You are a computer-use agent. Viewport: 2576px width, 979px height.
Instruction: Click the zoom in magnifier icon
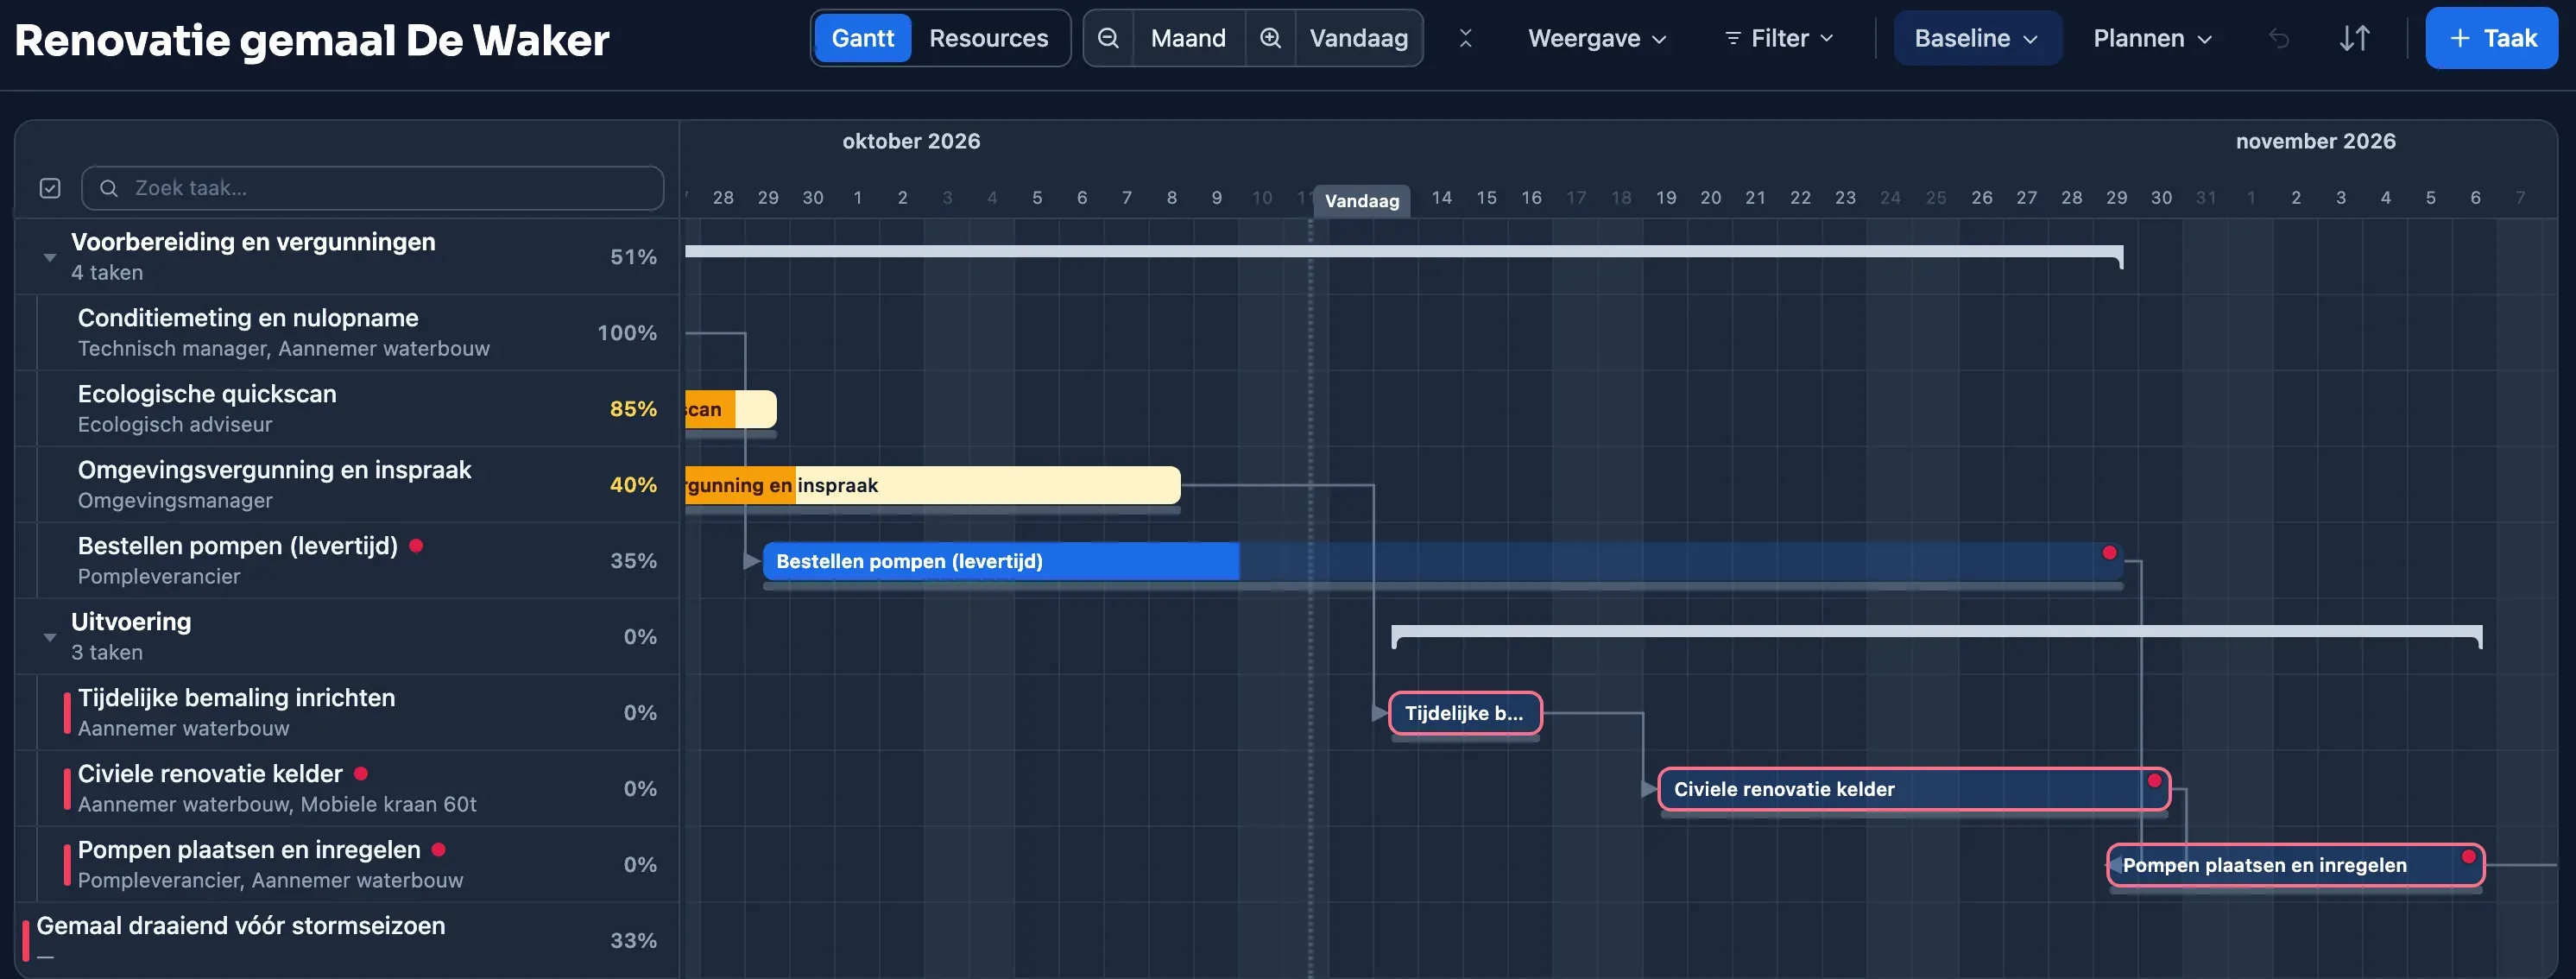(x=1270, y=38)
